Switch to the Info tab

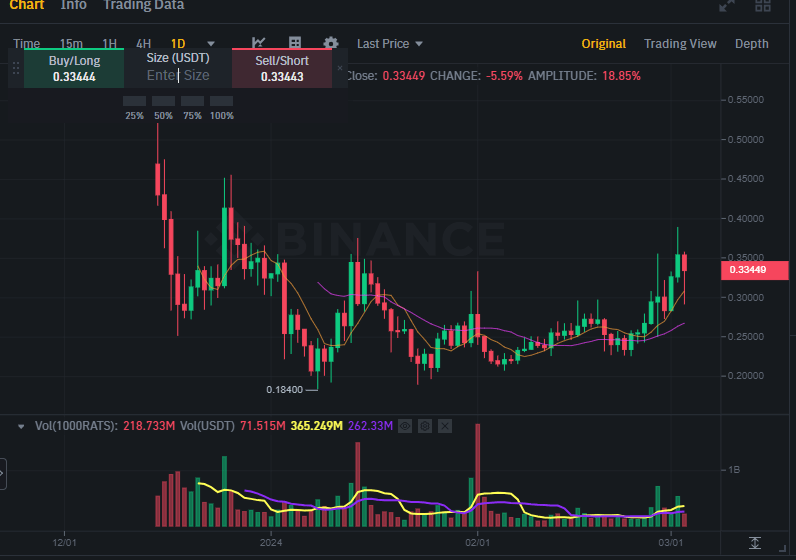click(x=74, y=6)
